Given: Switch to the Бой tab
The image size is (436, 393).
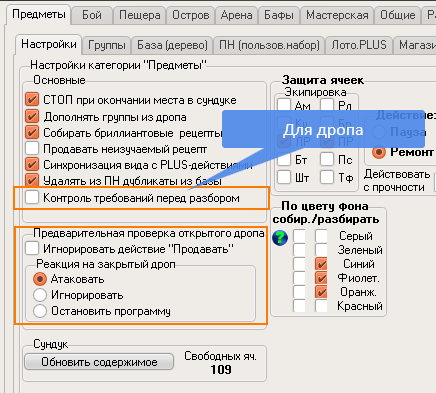Looking at the screenshot, I should pos(92,15).
